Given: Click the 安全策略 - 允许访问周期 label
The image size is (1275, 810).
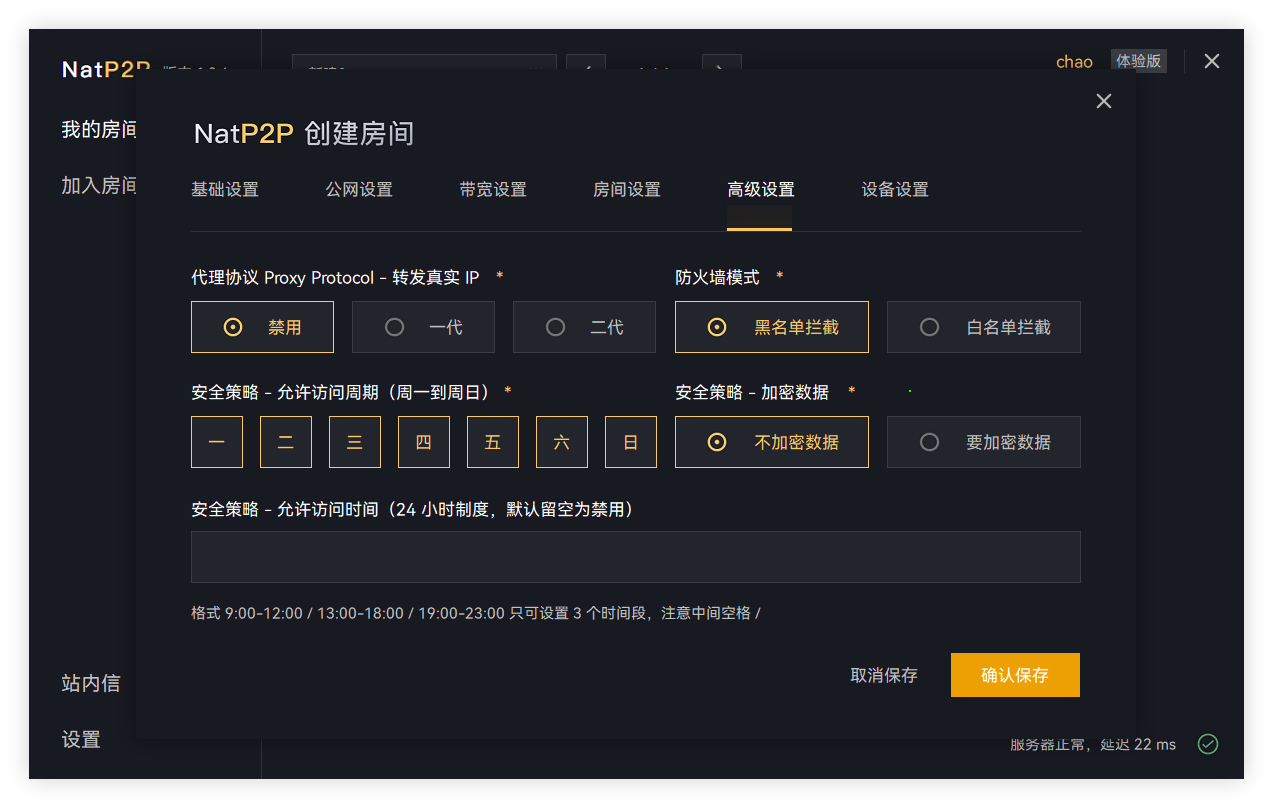Looking at the screenshot, I should coord(340,392).
